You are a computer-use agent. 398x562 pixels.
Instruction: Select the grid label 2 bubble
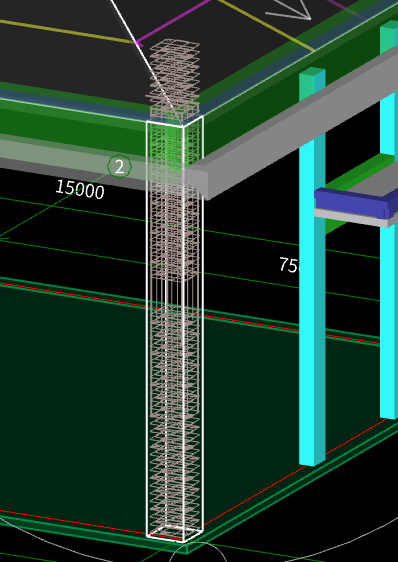pos(119,167)
